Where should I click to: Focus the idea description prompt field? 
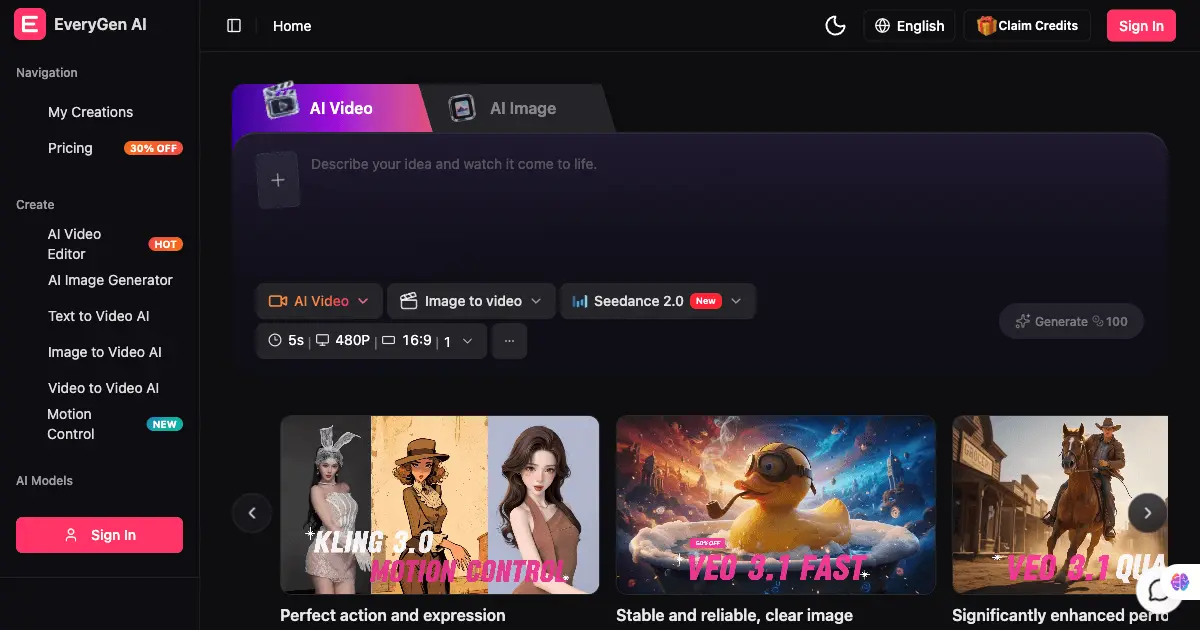pos(730,210)
